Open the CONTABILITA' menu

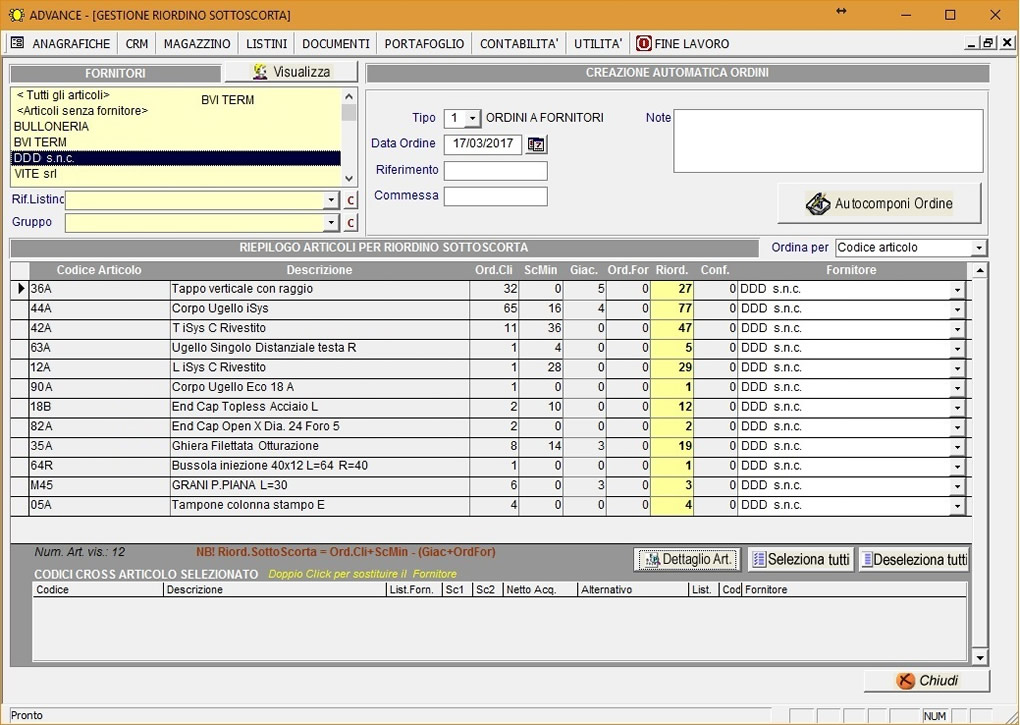click(519, 44)
